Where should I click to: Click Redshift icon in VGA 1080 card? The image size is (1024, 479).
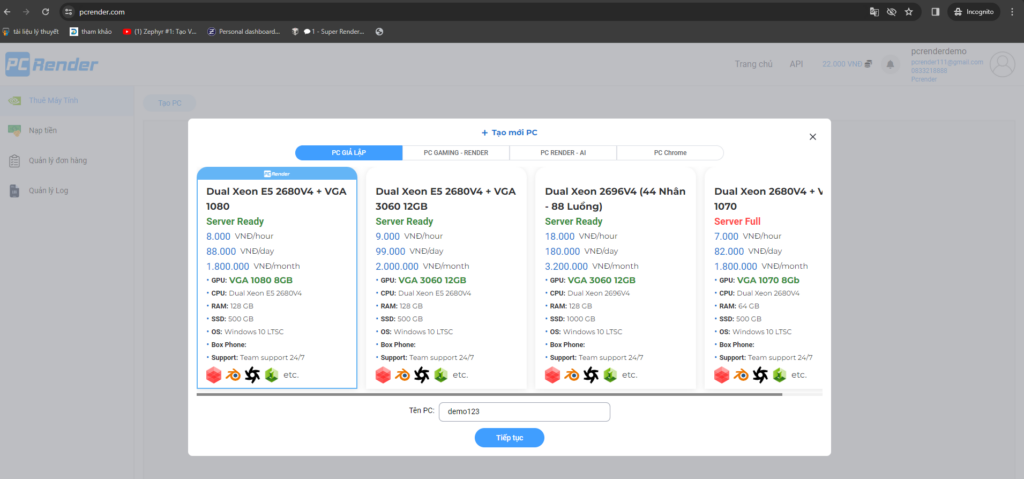click(x=214, y=375)
